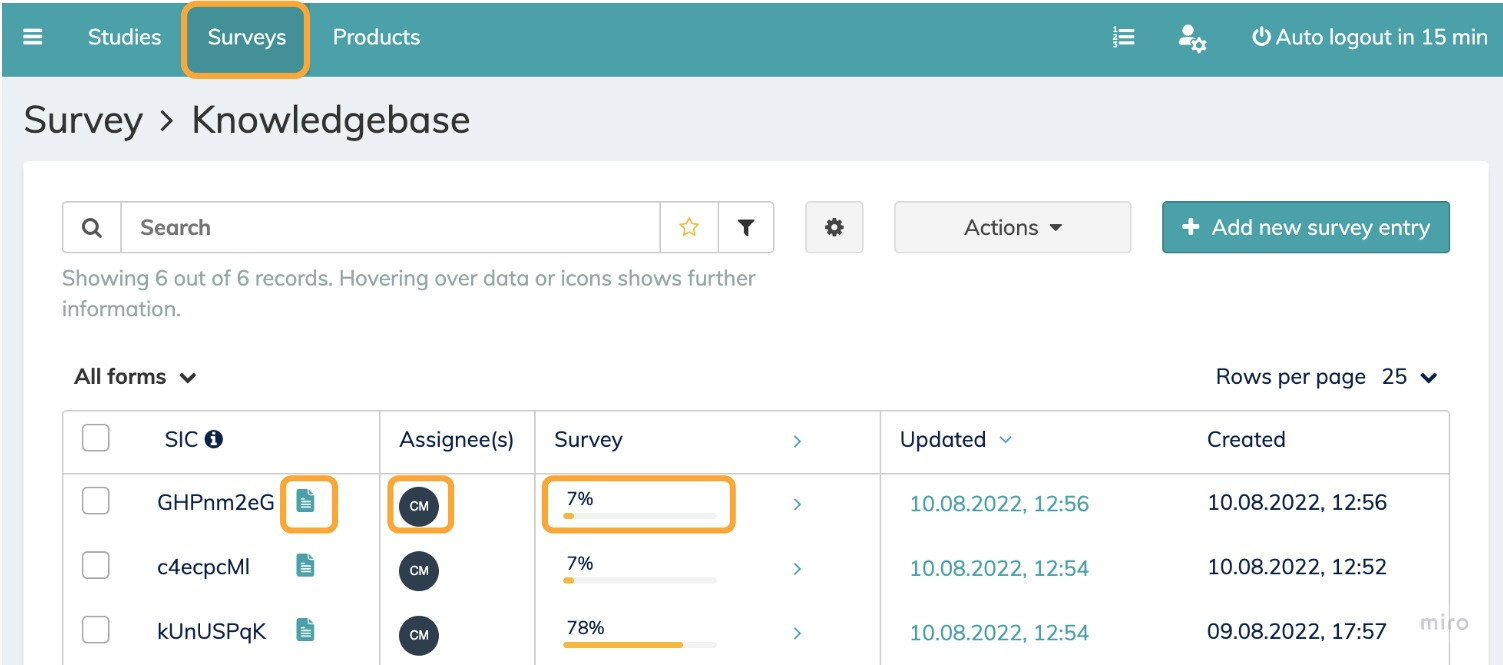Open the Actions dropdown
This screenshot has height=665, width=1503.
(1012, 228)
